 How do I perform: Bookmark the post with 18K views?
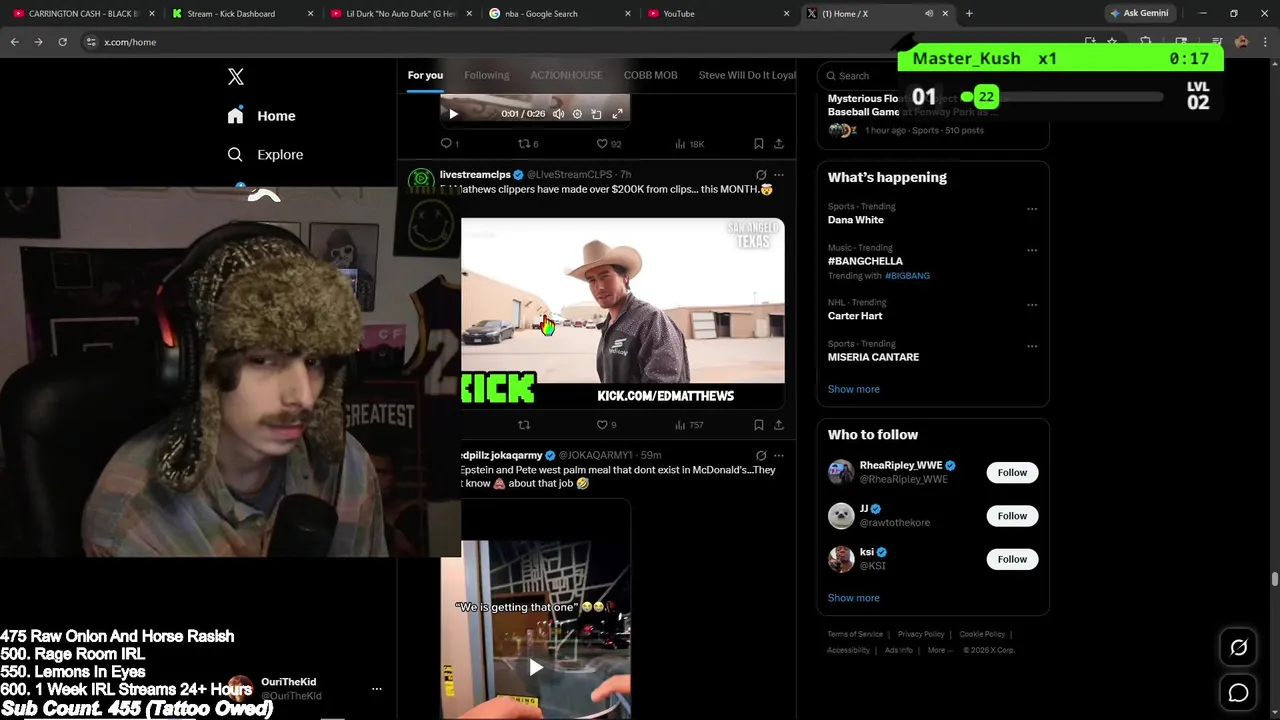click(x=758, y=144)
